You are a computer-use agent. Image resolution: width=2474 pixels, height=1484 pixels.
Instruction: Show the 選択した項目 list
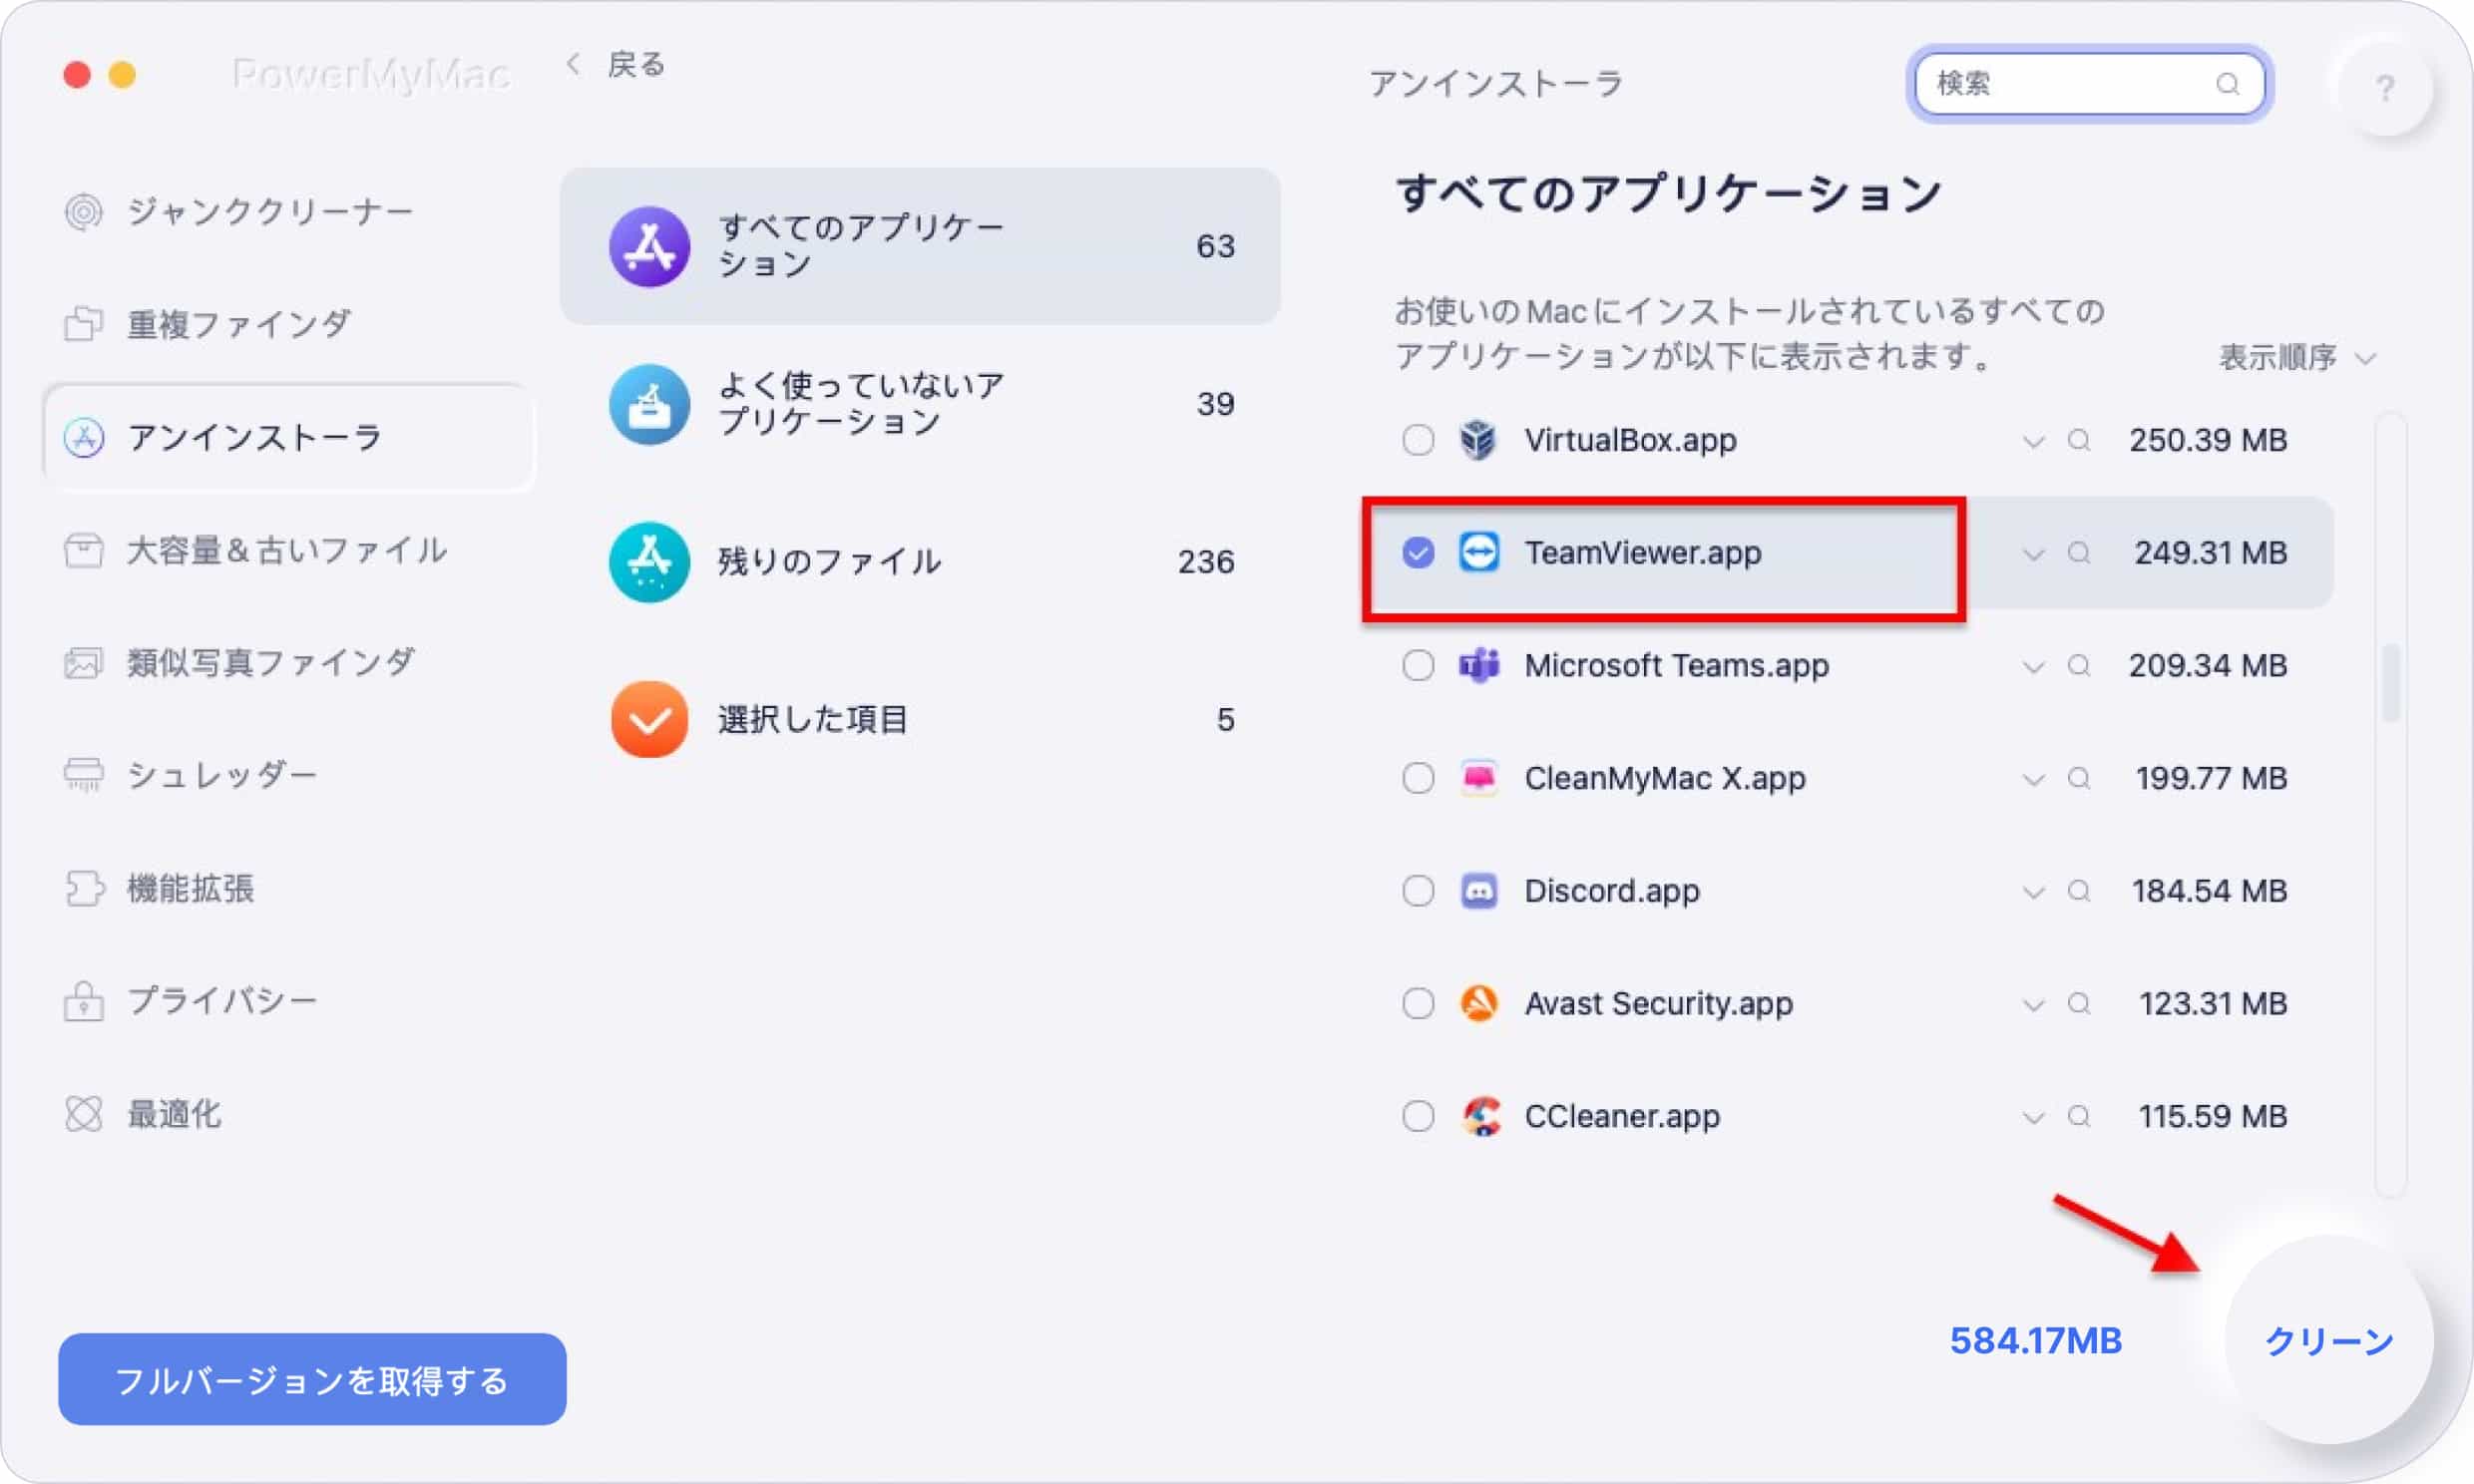point(920,720)
